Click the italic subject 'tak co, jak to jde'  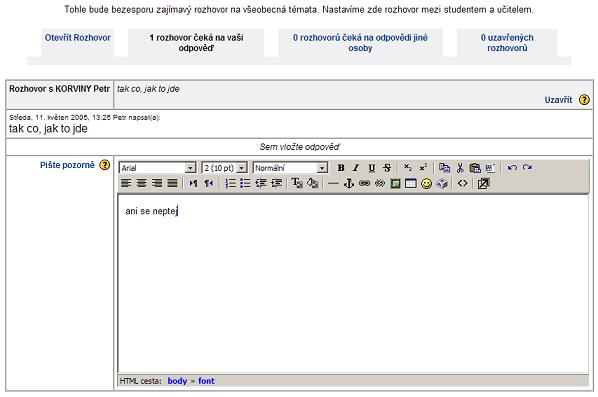148,89
